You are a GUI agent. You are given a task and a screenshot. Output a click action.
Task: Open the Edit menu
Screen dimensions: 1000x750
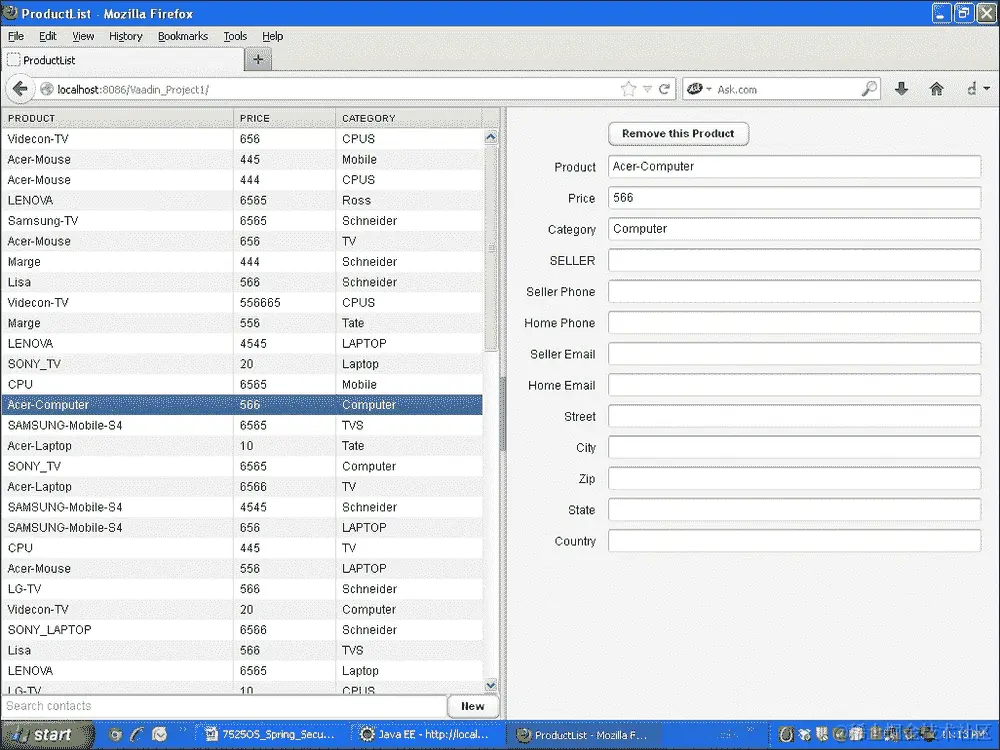[48, 36]
